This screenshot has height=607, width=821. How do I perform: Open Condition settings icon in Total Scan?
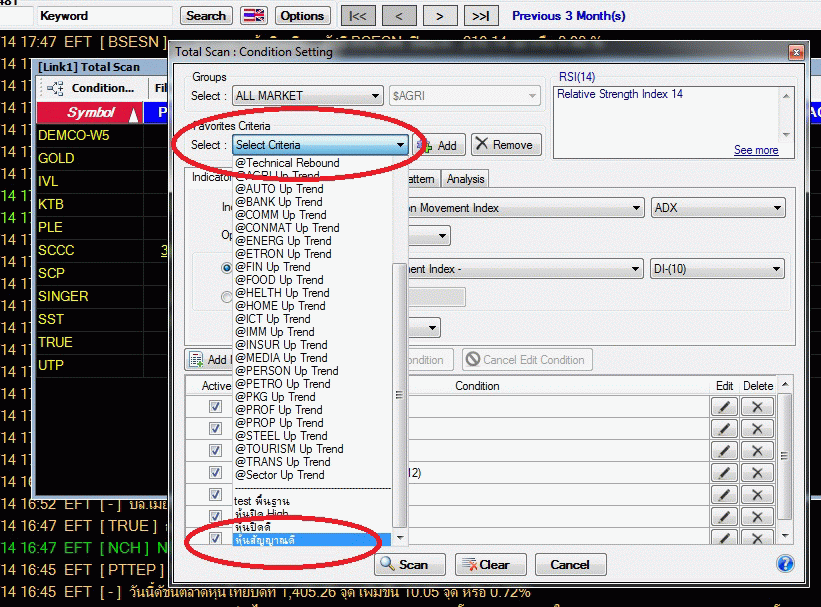click(x=55, y=88)
